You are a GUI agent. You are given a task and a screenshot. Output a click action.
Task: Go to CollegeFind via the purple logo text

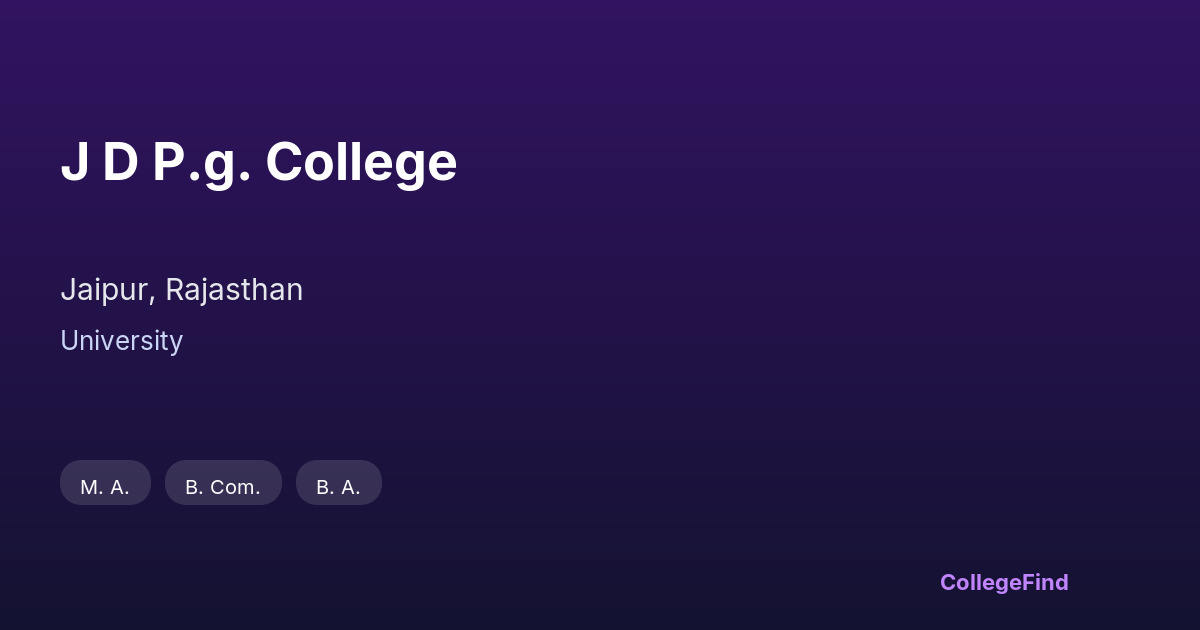click(x=1003, y=582)
